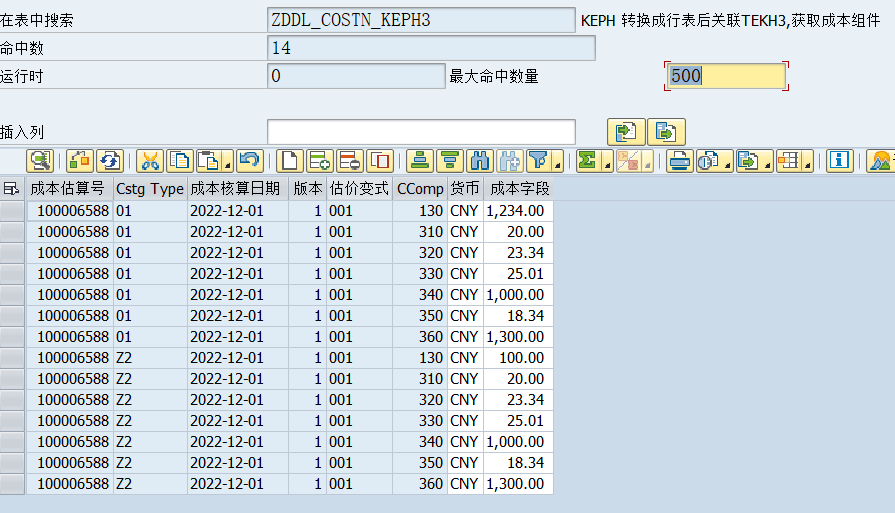Click amount 1,000.00 in the Z2 row
895x513 pixels.
tap(518, 442)
